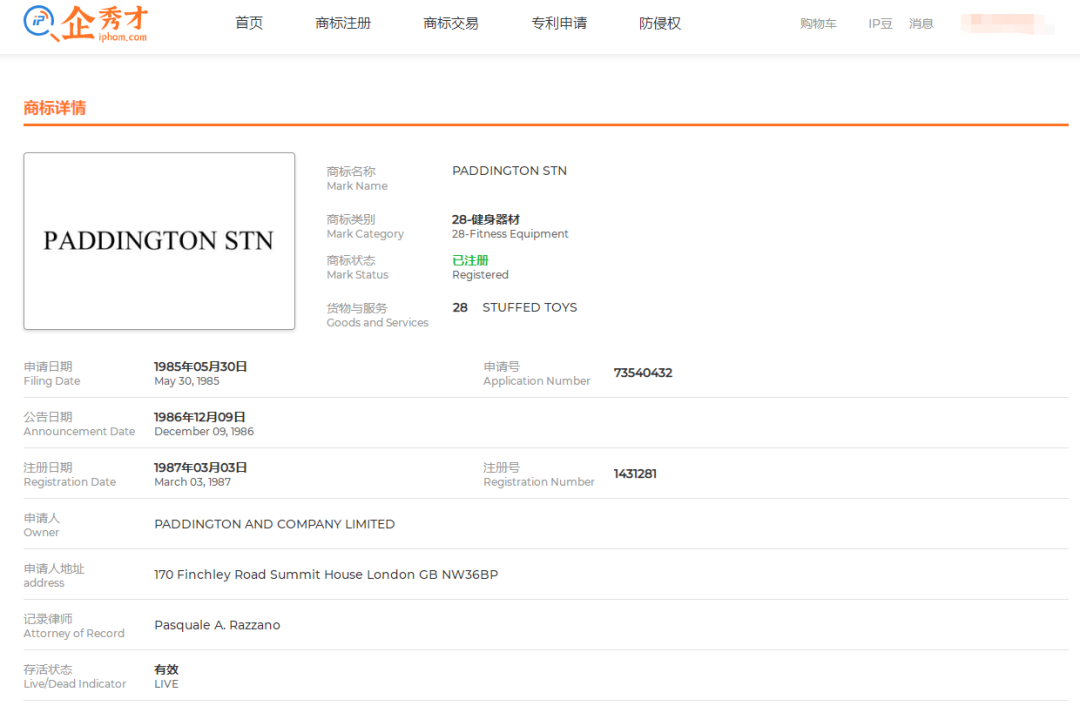Click the Registration Date label
Screen dimensions: 1080x726
[70, 482]
